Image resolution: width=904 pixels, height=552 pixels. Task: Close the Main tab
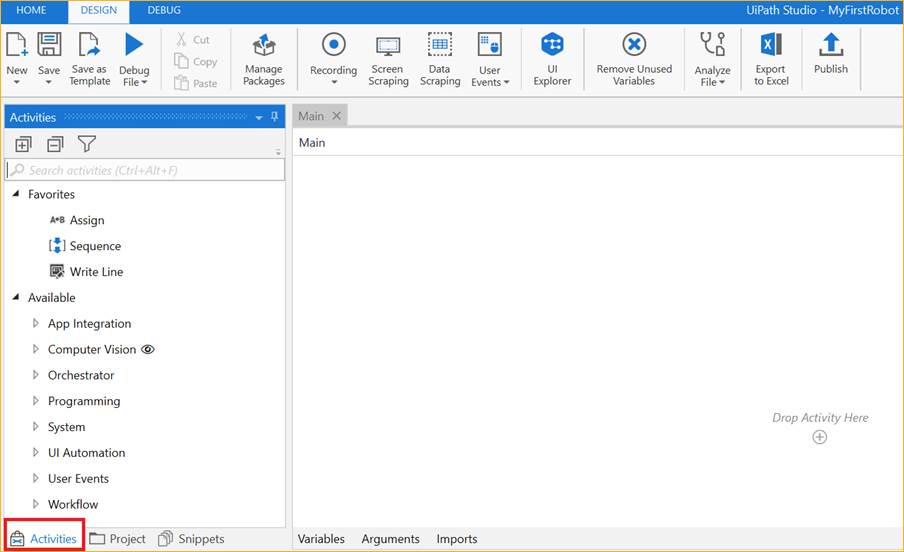337,116
